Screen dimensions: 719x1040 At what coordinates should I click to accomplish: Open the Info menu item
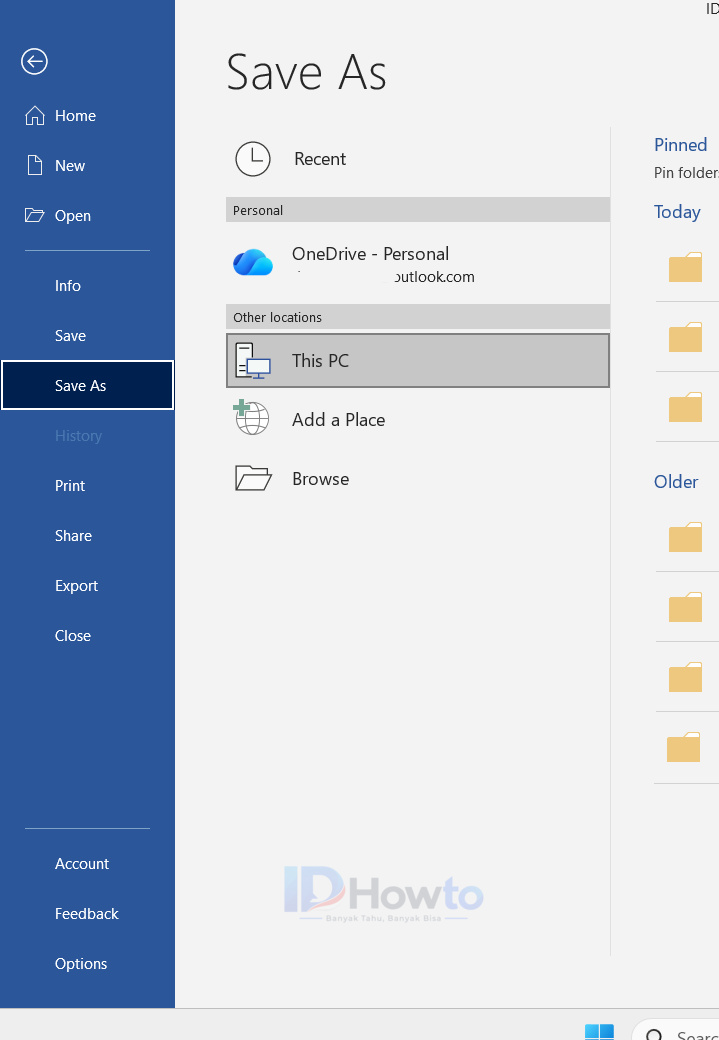tap(68, 286)
